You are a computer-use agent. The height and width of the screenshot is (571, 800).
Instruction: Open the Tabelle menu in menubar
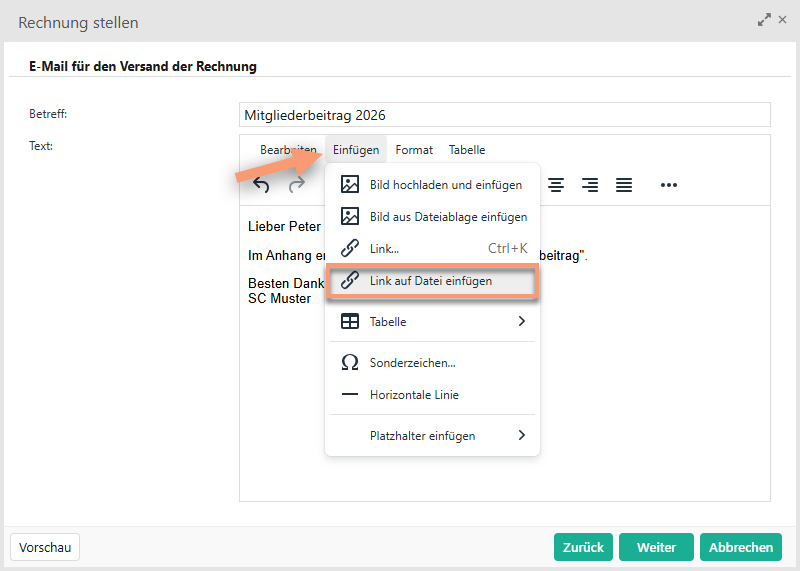coord(467,150)
